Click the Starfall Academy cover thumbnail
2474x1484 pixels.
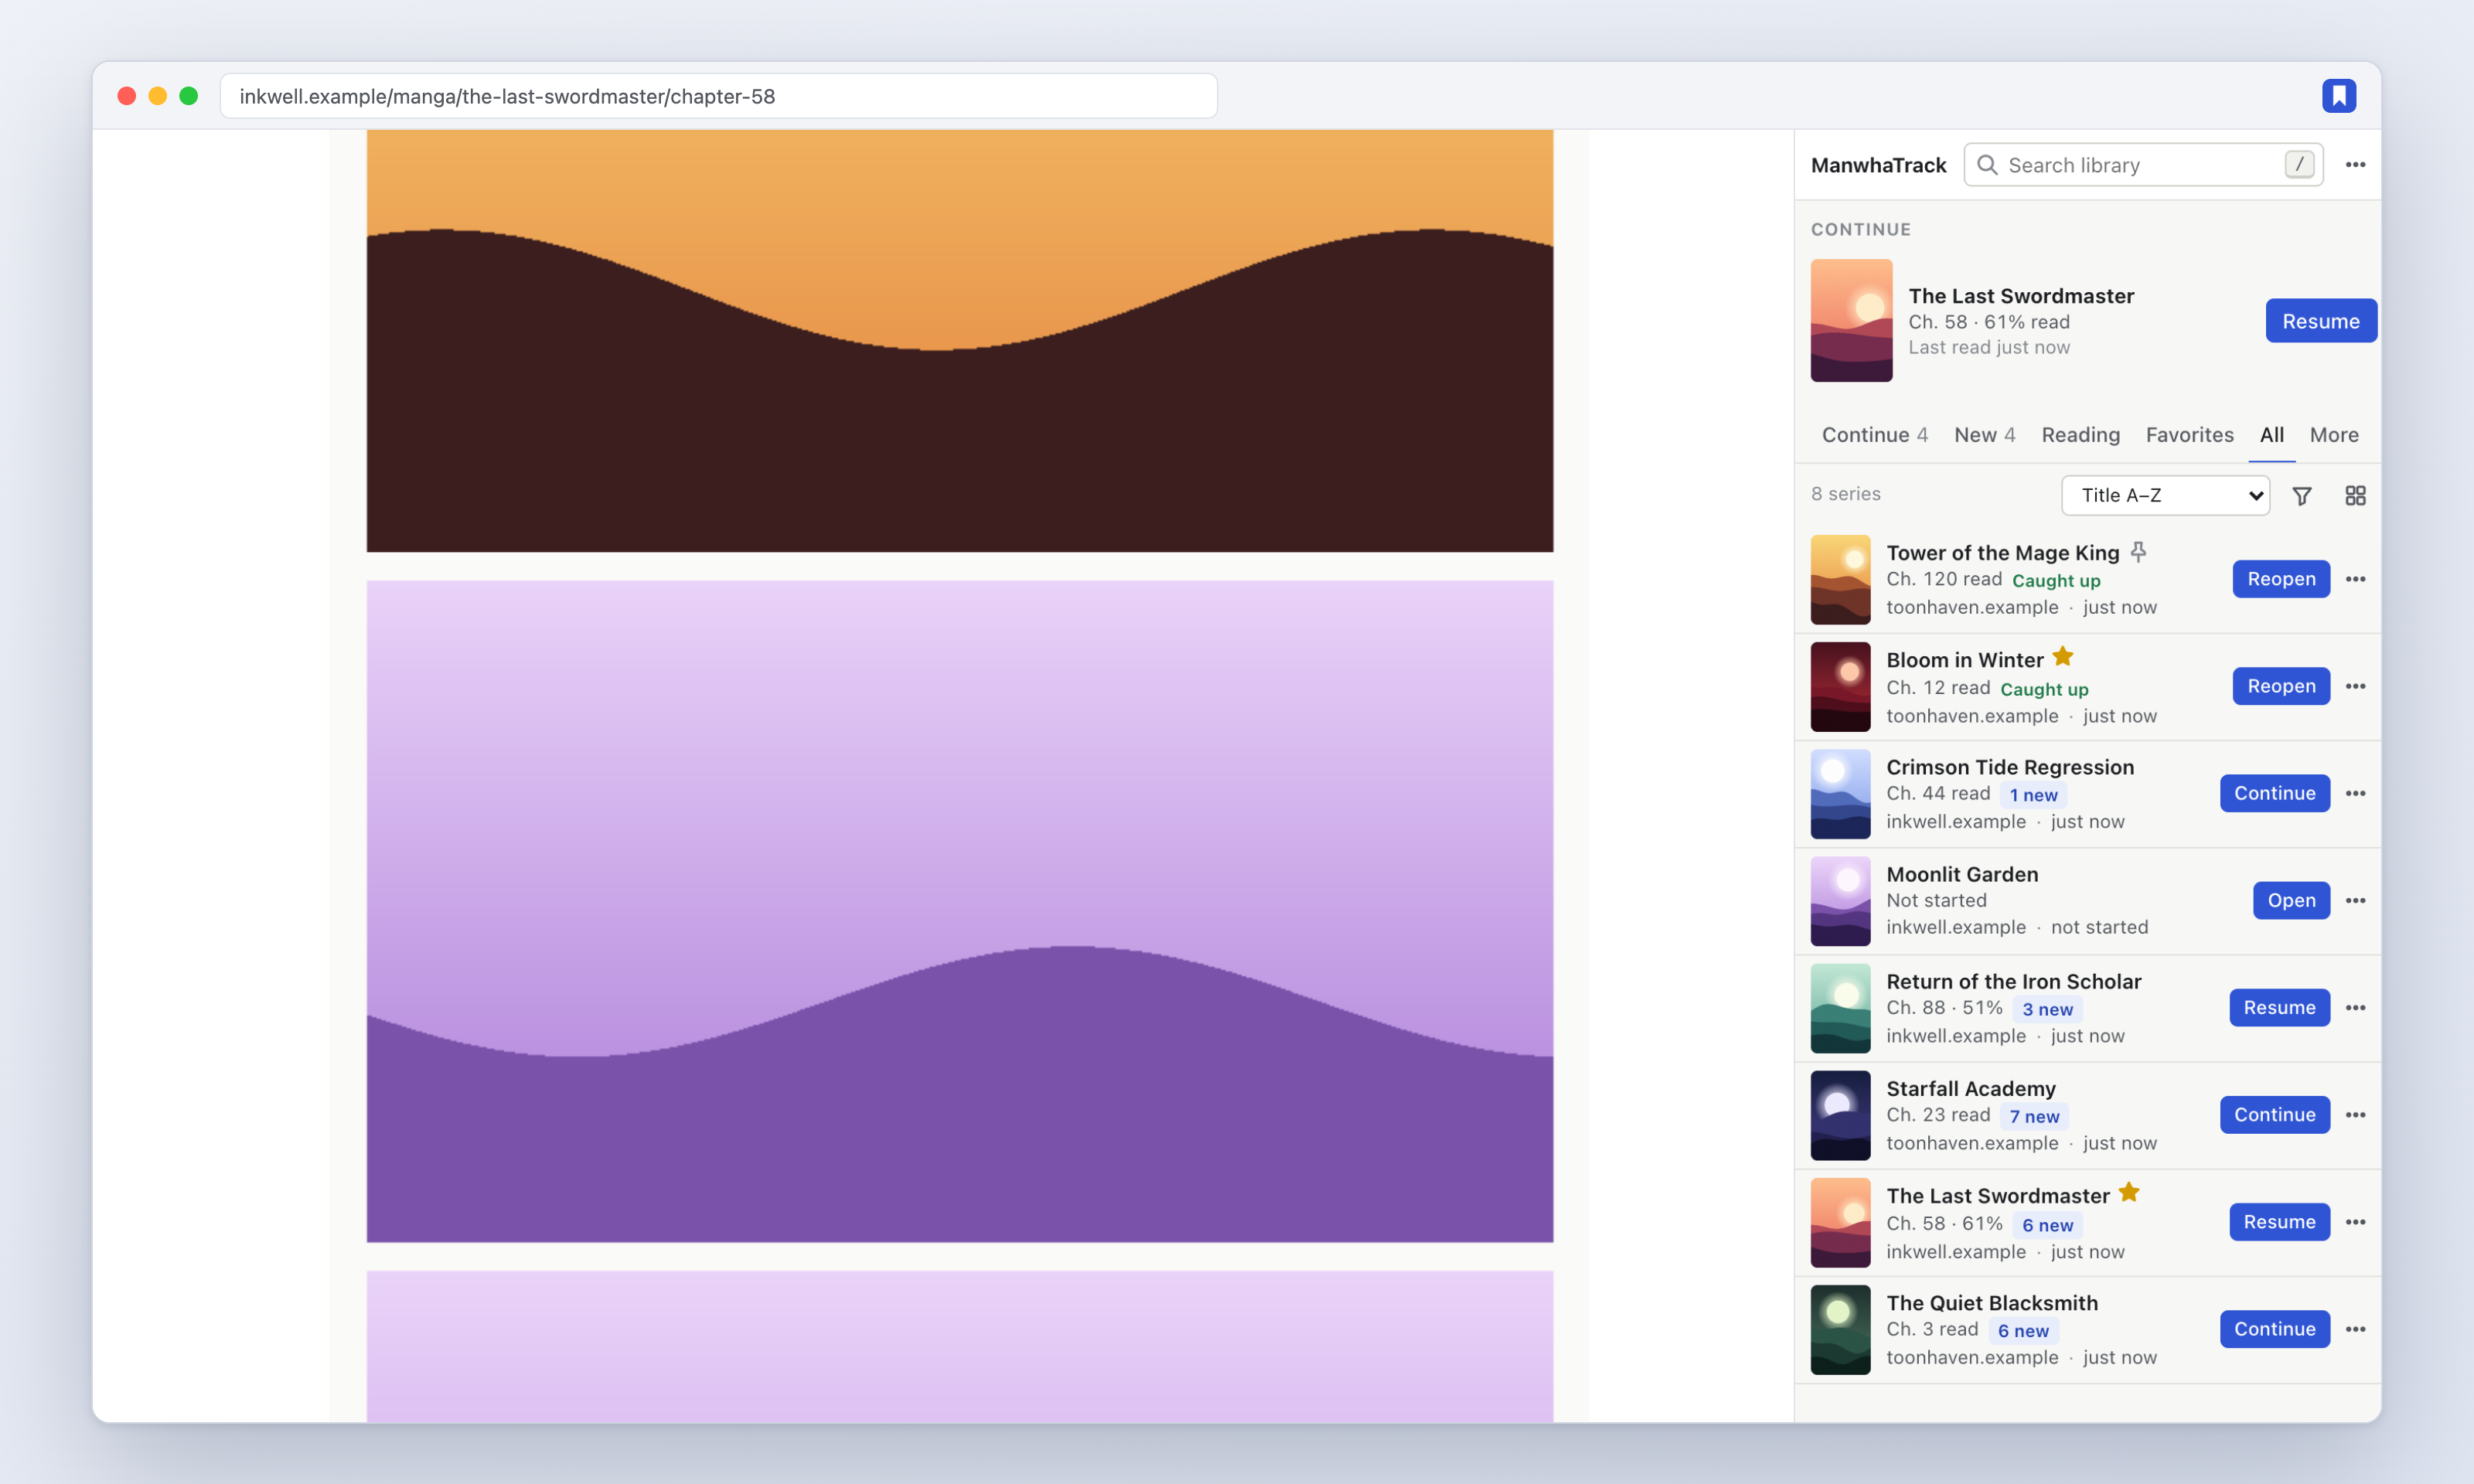click(x=1840, y=1115)
